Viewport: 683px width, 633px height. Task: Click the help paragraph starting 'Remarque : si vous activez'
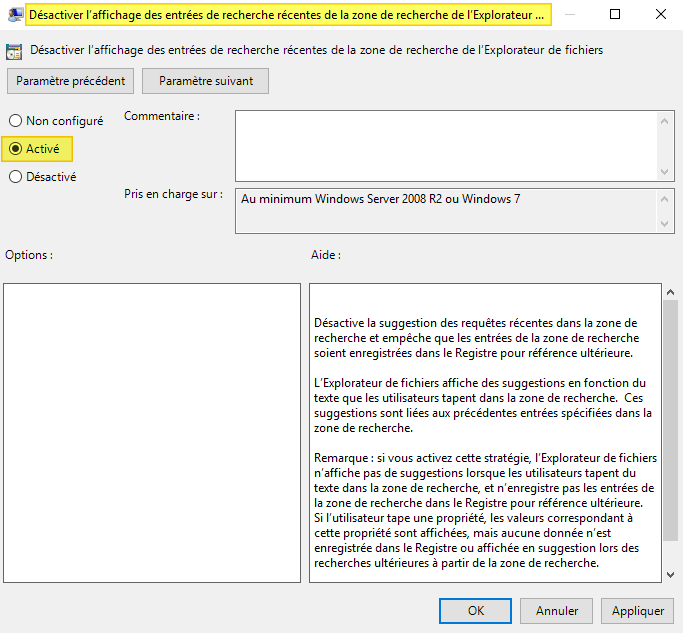pyautogui.click(x=485, y=510)
